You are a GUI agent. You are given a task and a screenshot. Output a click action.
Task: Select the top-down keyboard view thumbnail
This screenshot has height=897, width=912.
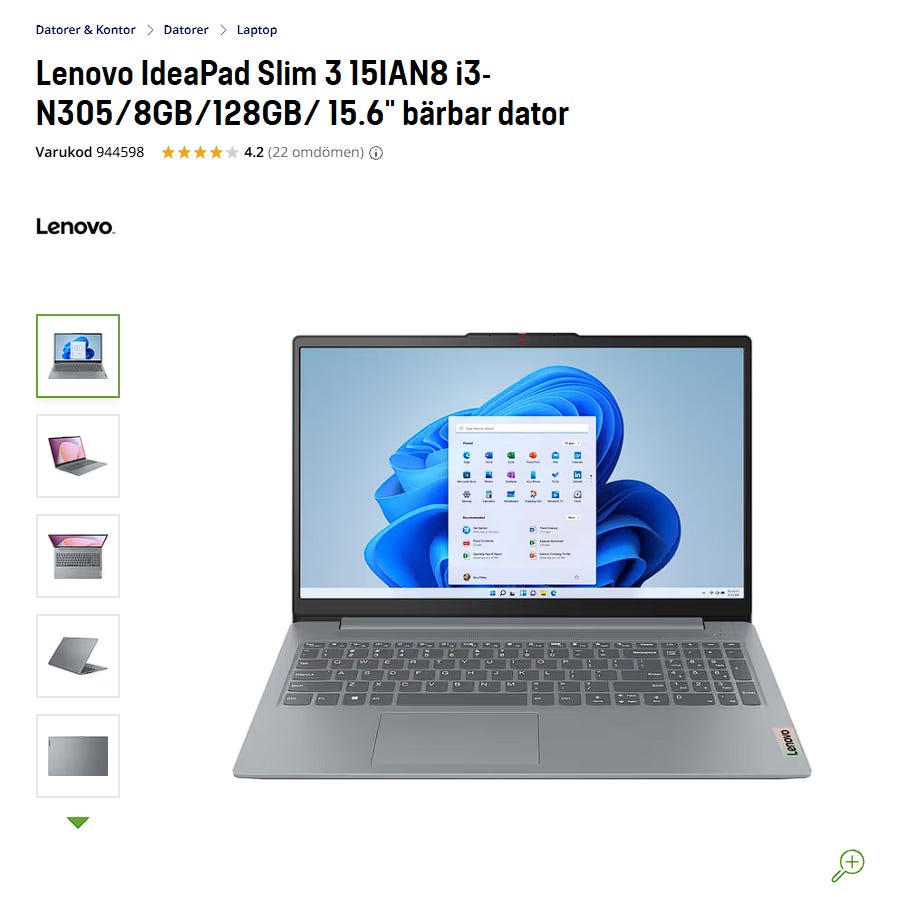click(78, 556)
